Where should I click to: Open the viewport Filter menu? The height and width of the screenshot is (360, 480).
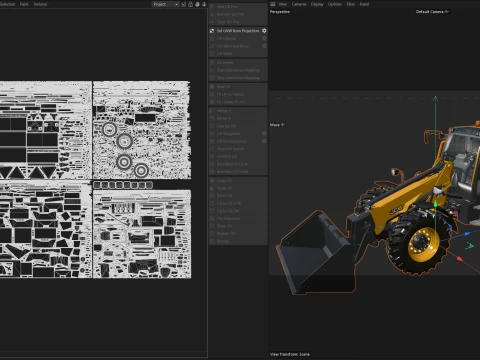point(351,4)
